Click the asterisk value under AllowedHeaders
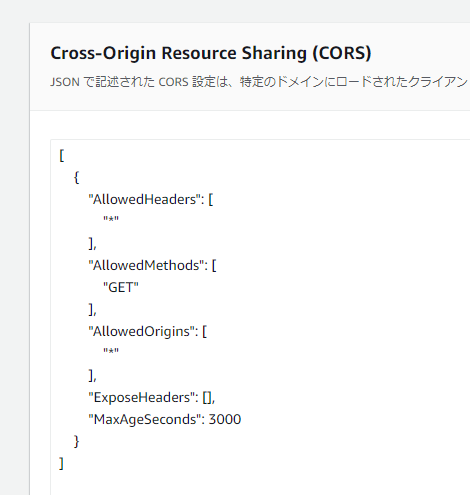Screen dimensions: 470x495 111,220
